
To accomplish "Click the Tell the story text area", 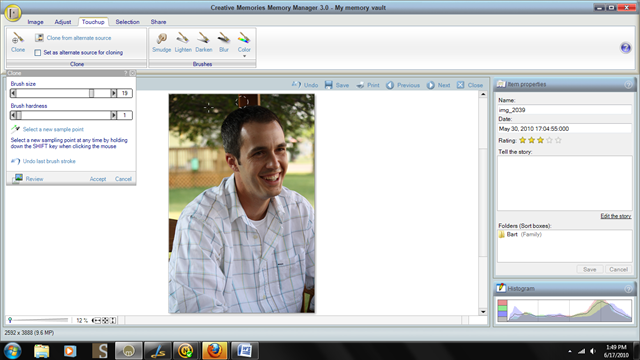I will [x=564, y=183].
